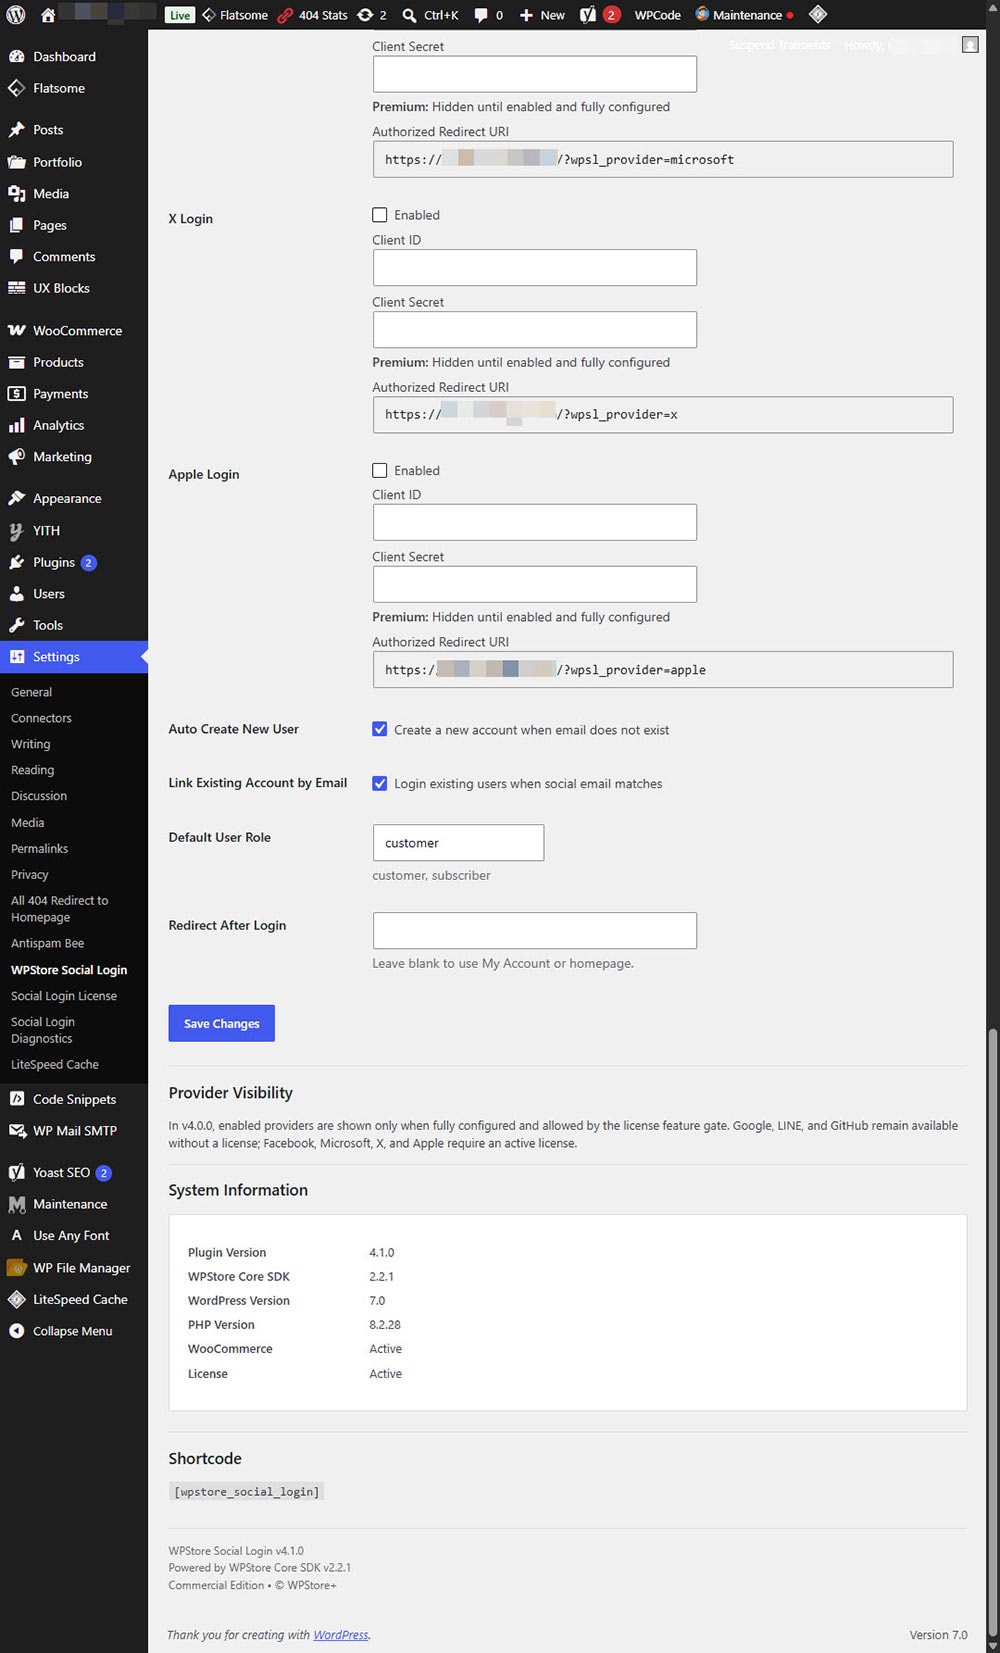Open WP Mail SMTP in the sidebar
Viewport: 1000px width, 1653px height.
tap(74, 1131)
